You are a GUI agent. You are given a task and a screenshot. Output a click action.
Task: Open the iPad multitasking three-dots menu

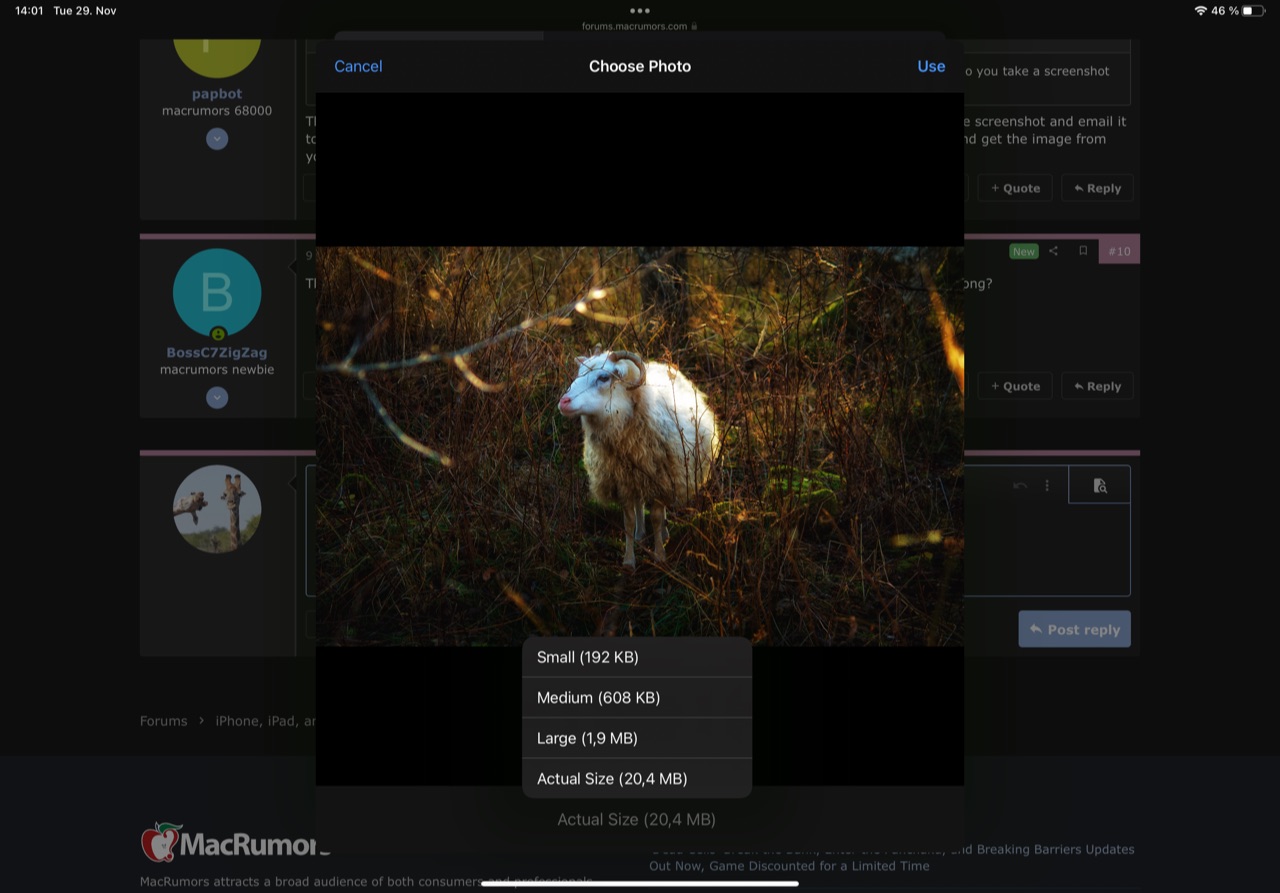(640, 10)
